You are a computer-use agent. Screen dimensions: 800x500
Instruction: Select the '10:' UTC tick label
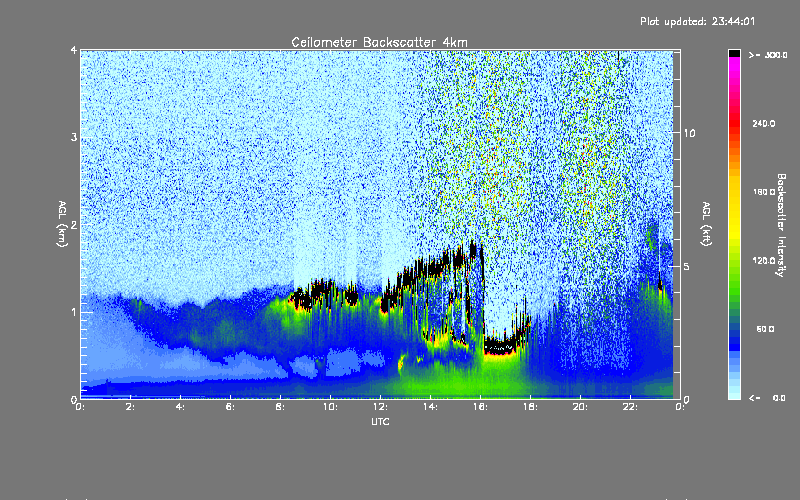(330, 407)
